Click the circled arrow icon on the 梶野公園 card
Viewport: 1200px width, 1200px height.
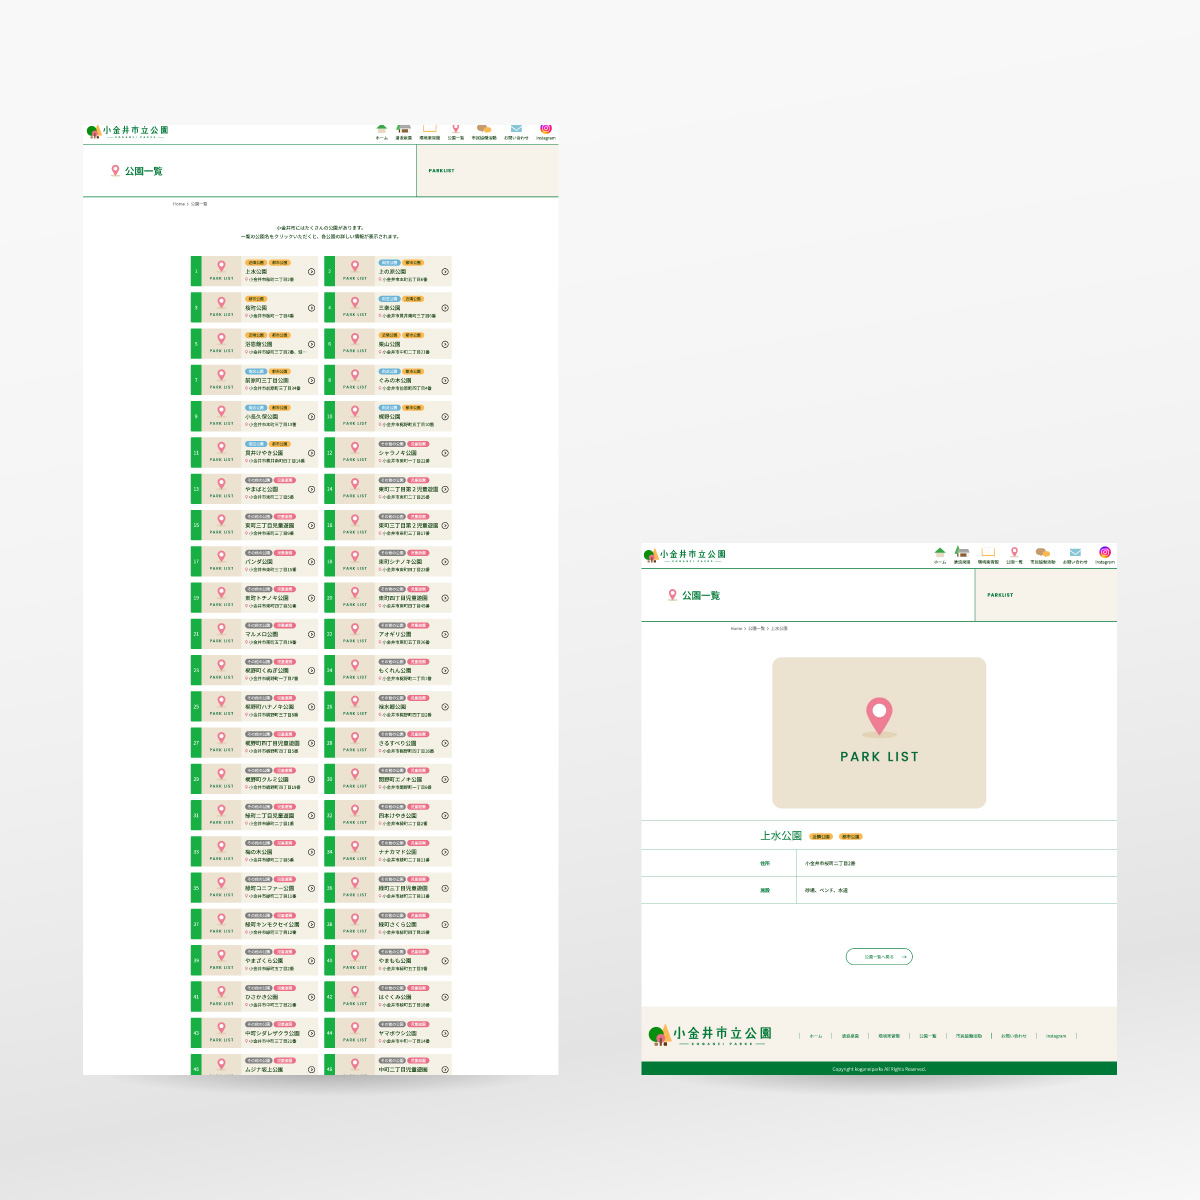pyautogui.click(x=445, y=417)
